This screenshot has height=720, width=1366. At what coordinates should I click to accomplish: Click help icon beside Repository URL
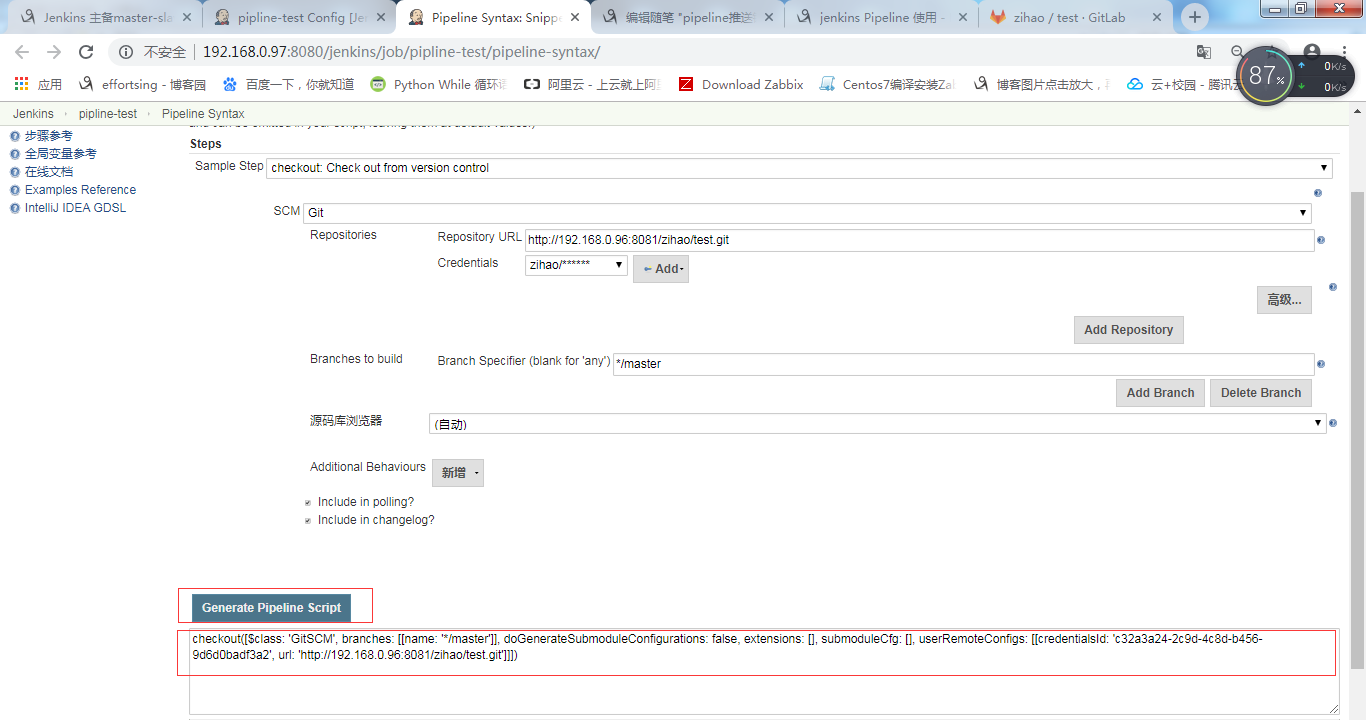(x=1321, y=240)
